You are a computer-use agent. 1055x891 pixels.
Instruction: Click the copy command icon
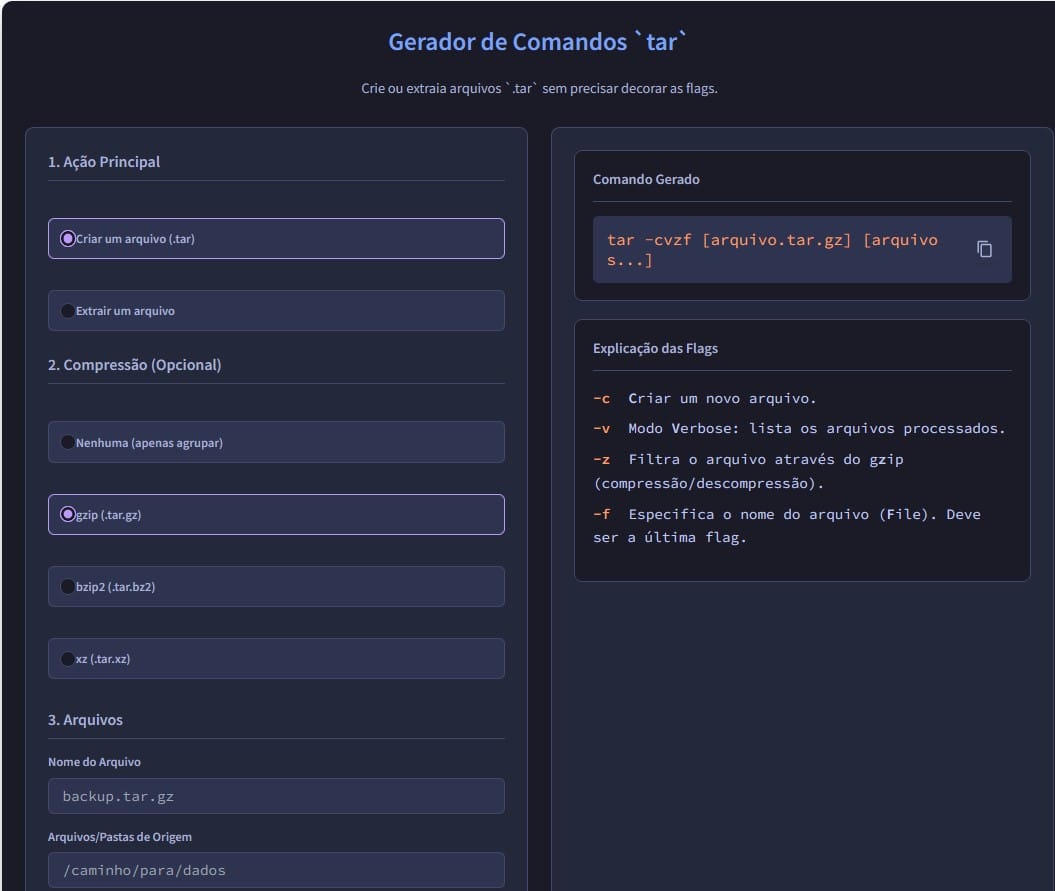[x=983, y=249]
